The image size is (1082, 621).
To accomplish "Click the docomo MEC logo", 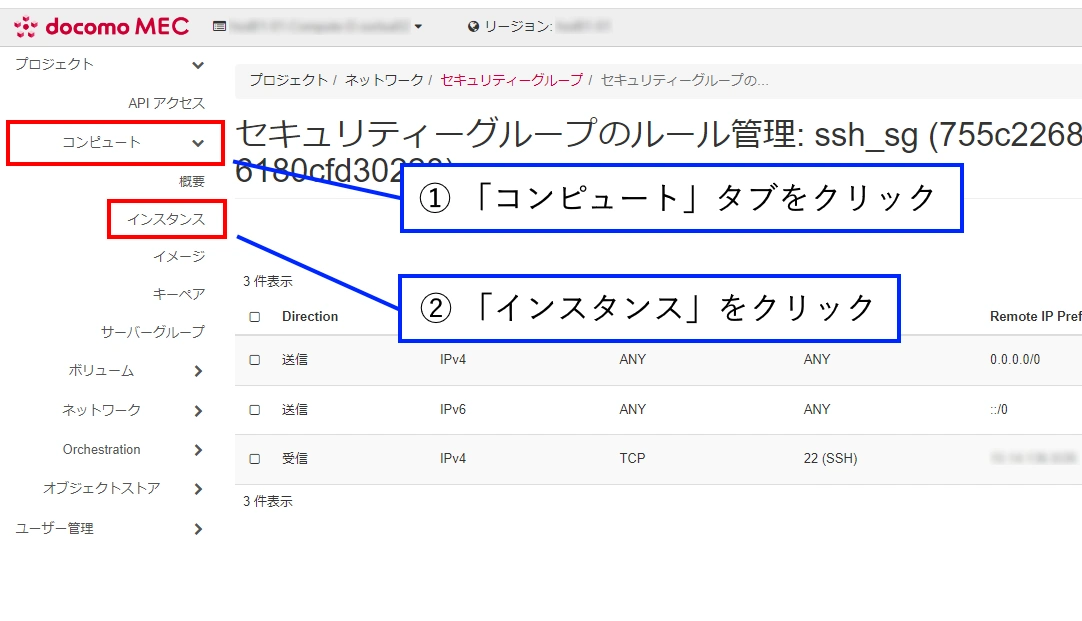I will point(101,26).
